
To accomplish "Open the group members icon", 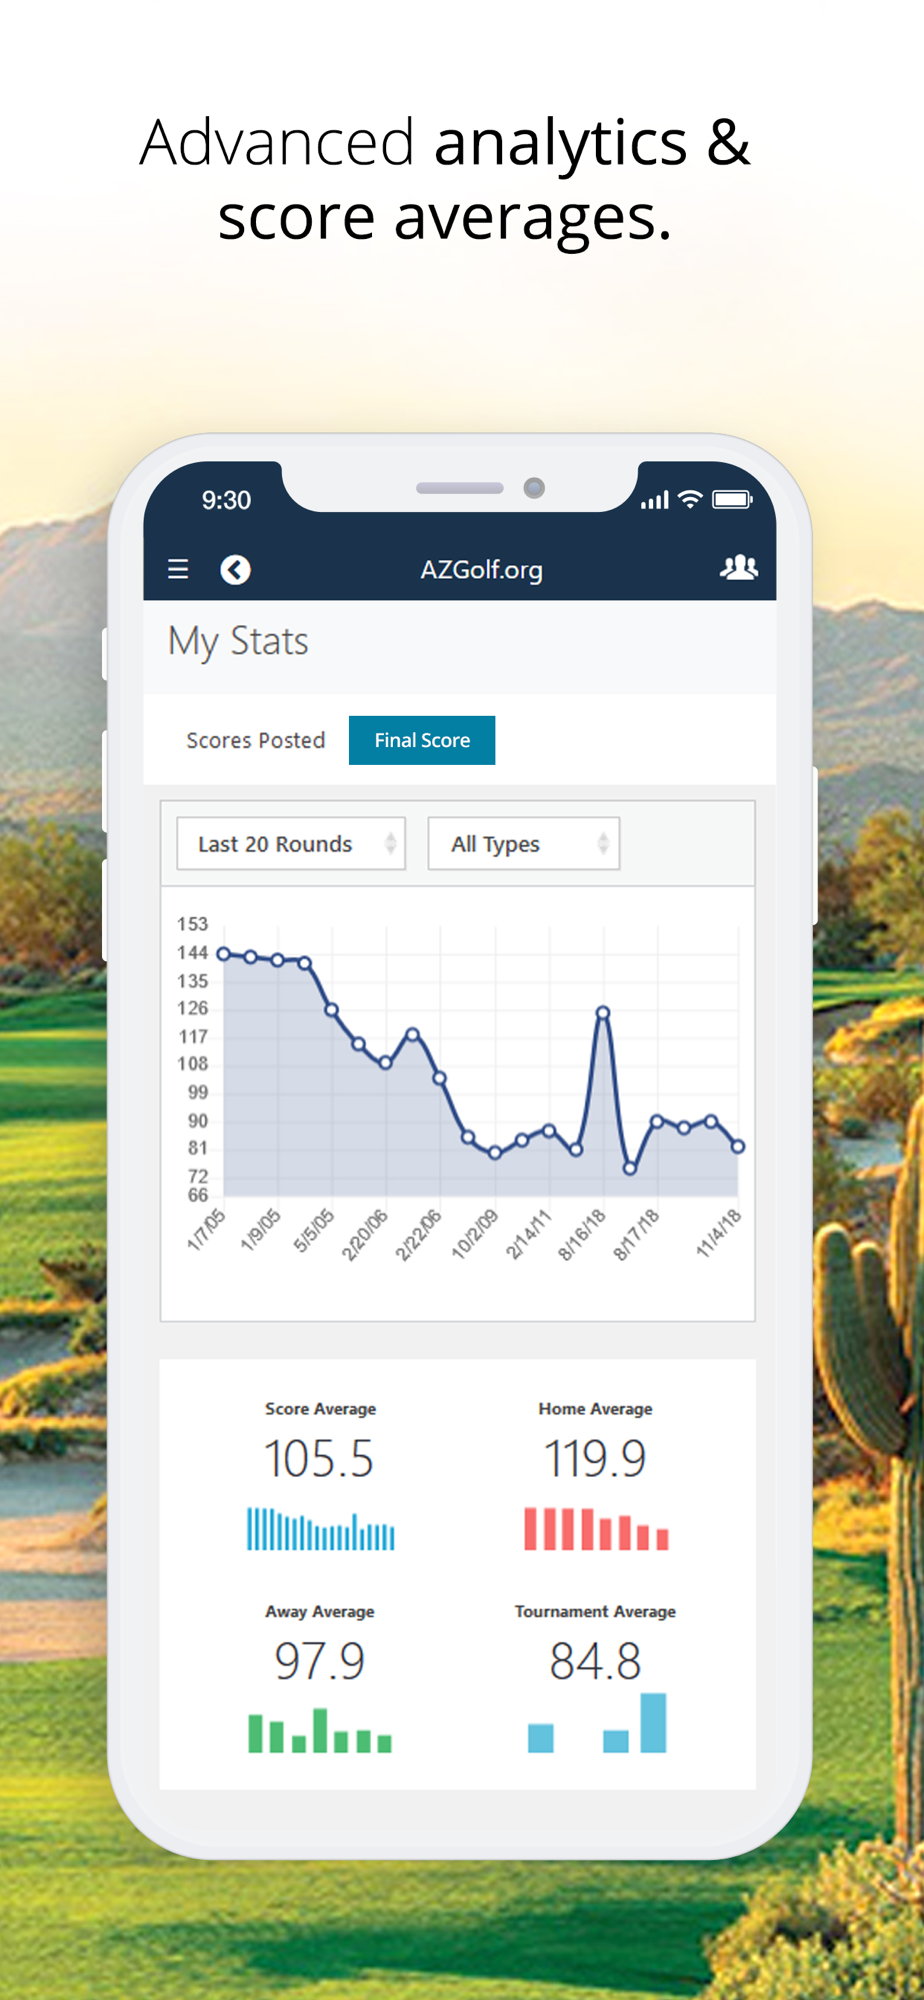I will pos(739,568).
